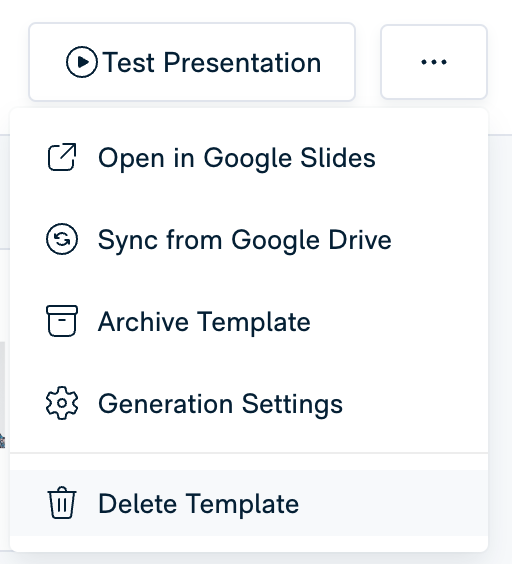Select the Archive Template entry
This screenshot has width=512, height=564.
(249, 321)
